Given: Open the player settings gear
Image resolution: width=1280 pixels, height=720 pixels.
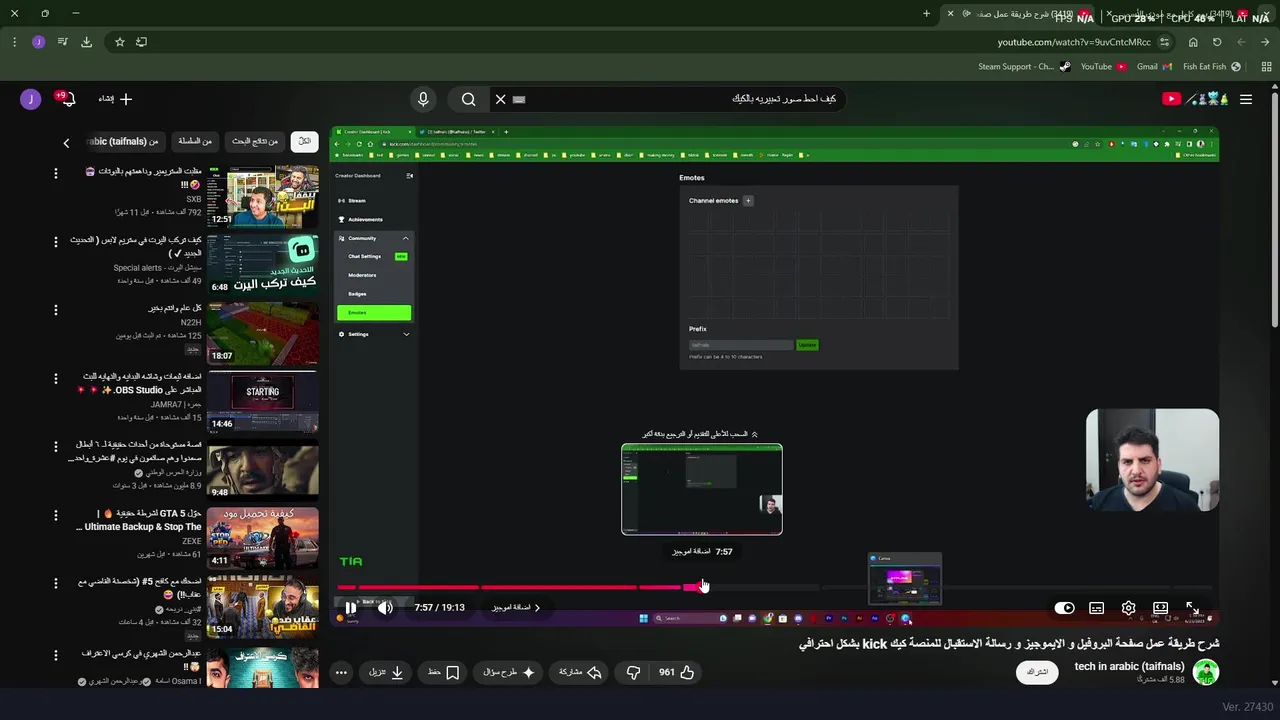Looking at the screenshot, I should coord(1128,608).
